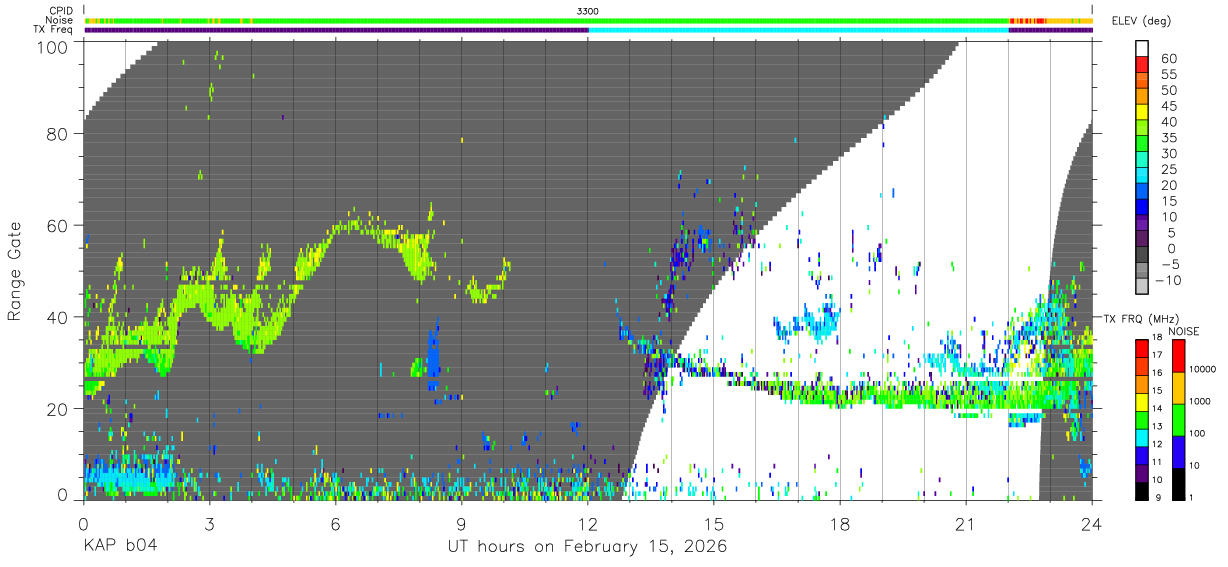
Task: Click the TX FRQ (MHz) legend title
Action: coord(1141,319)
